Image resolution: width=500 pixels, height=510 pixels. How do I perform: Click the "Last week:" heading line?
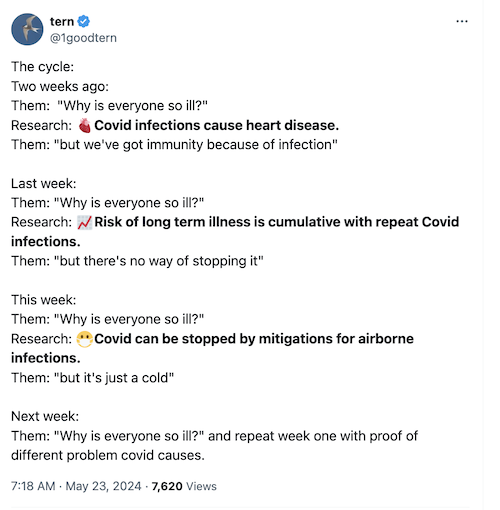[44, 183]
